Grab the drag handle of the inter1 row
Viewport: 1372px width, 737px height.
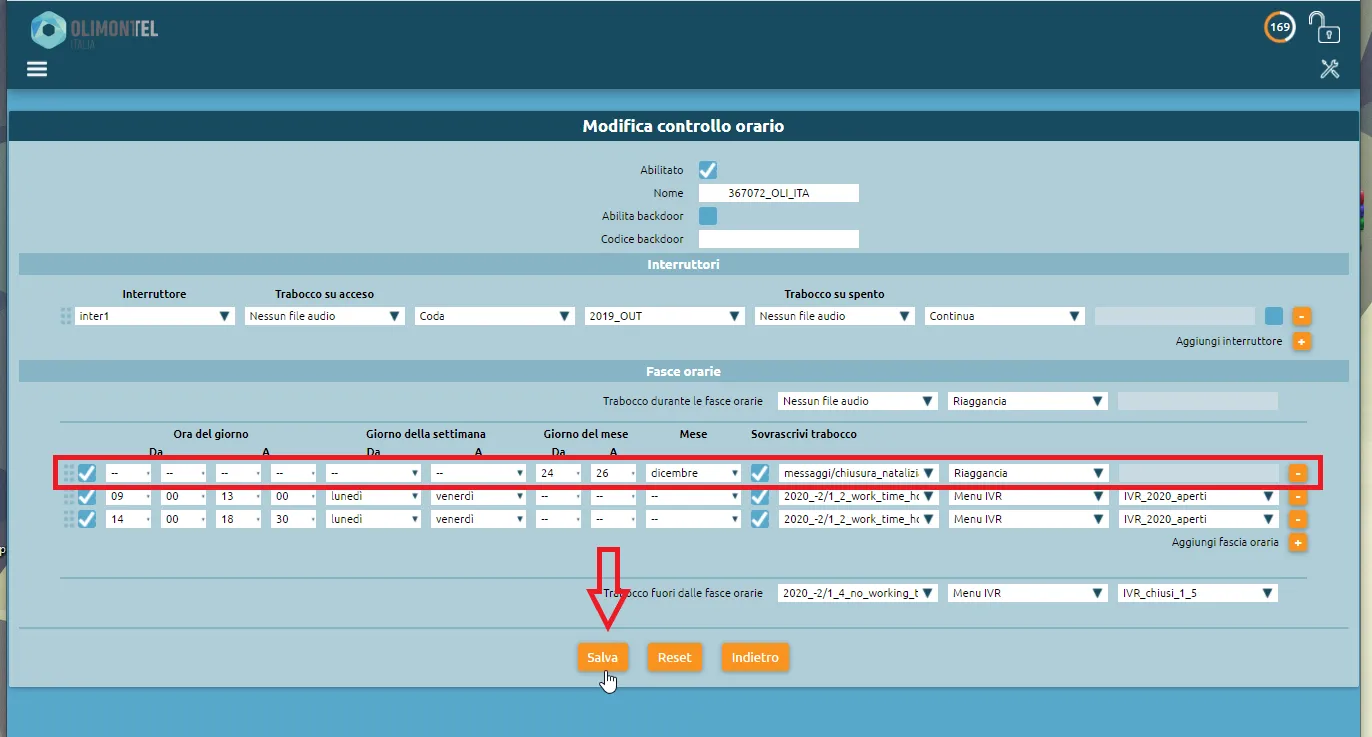click(66, 316)
